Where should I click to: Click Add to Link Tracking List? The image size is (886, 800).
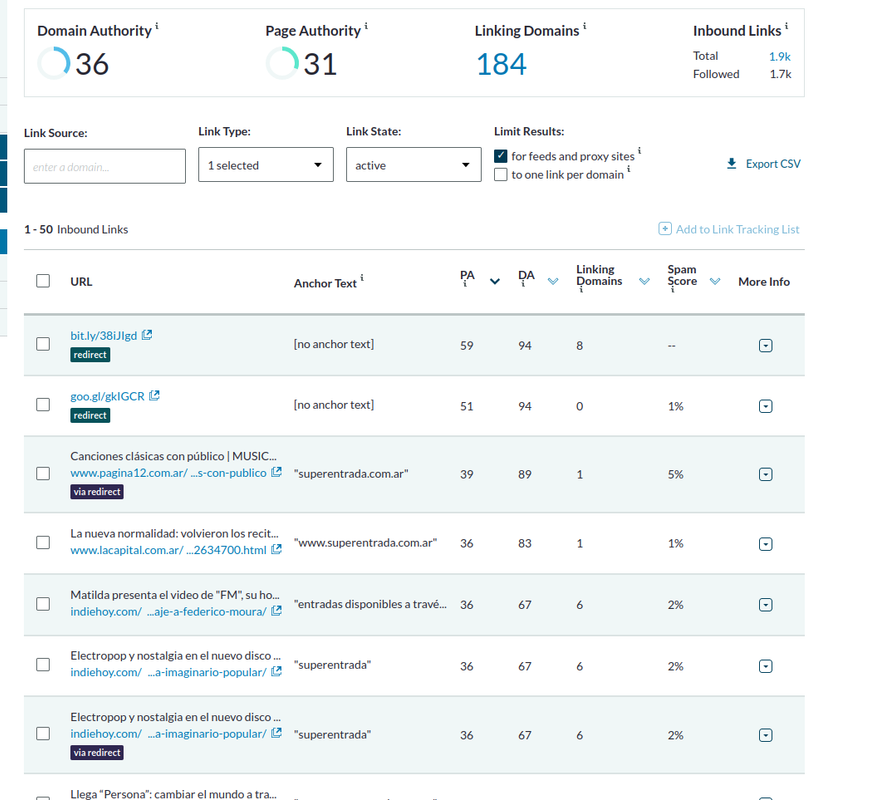coord(737,229)
